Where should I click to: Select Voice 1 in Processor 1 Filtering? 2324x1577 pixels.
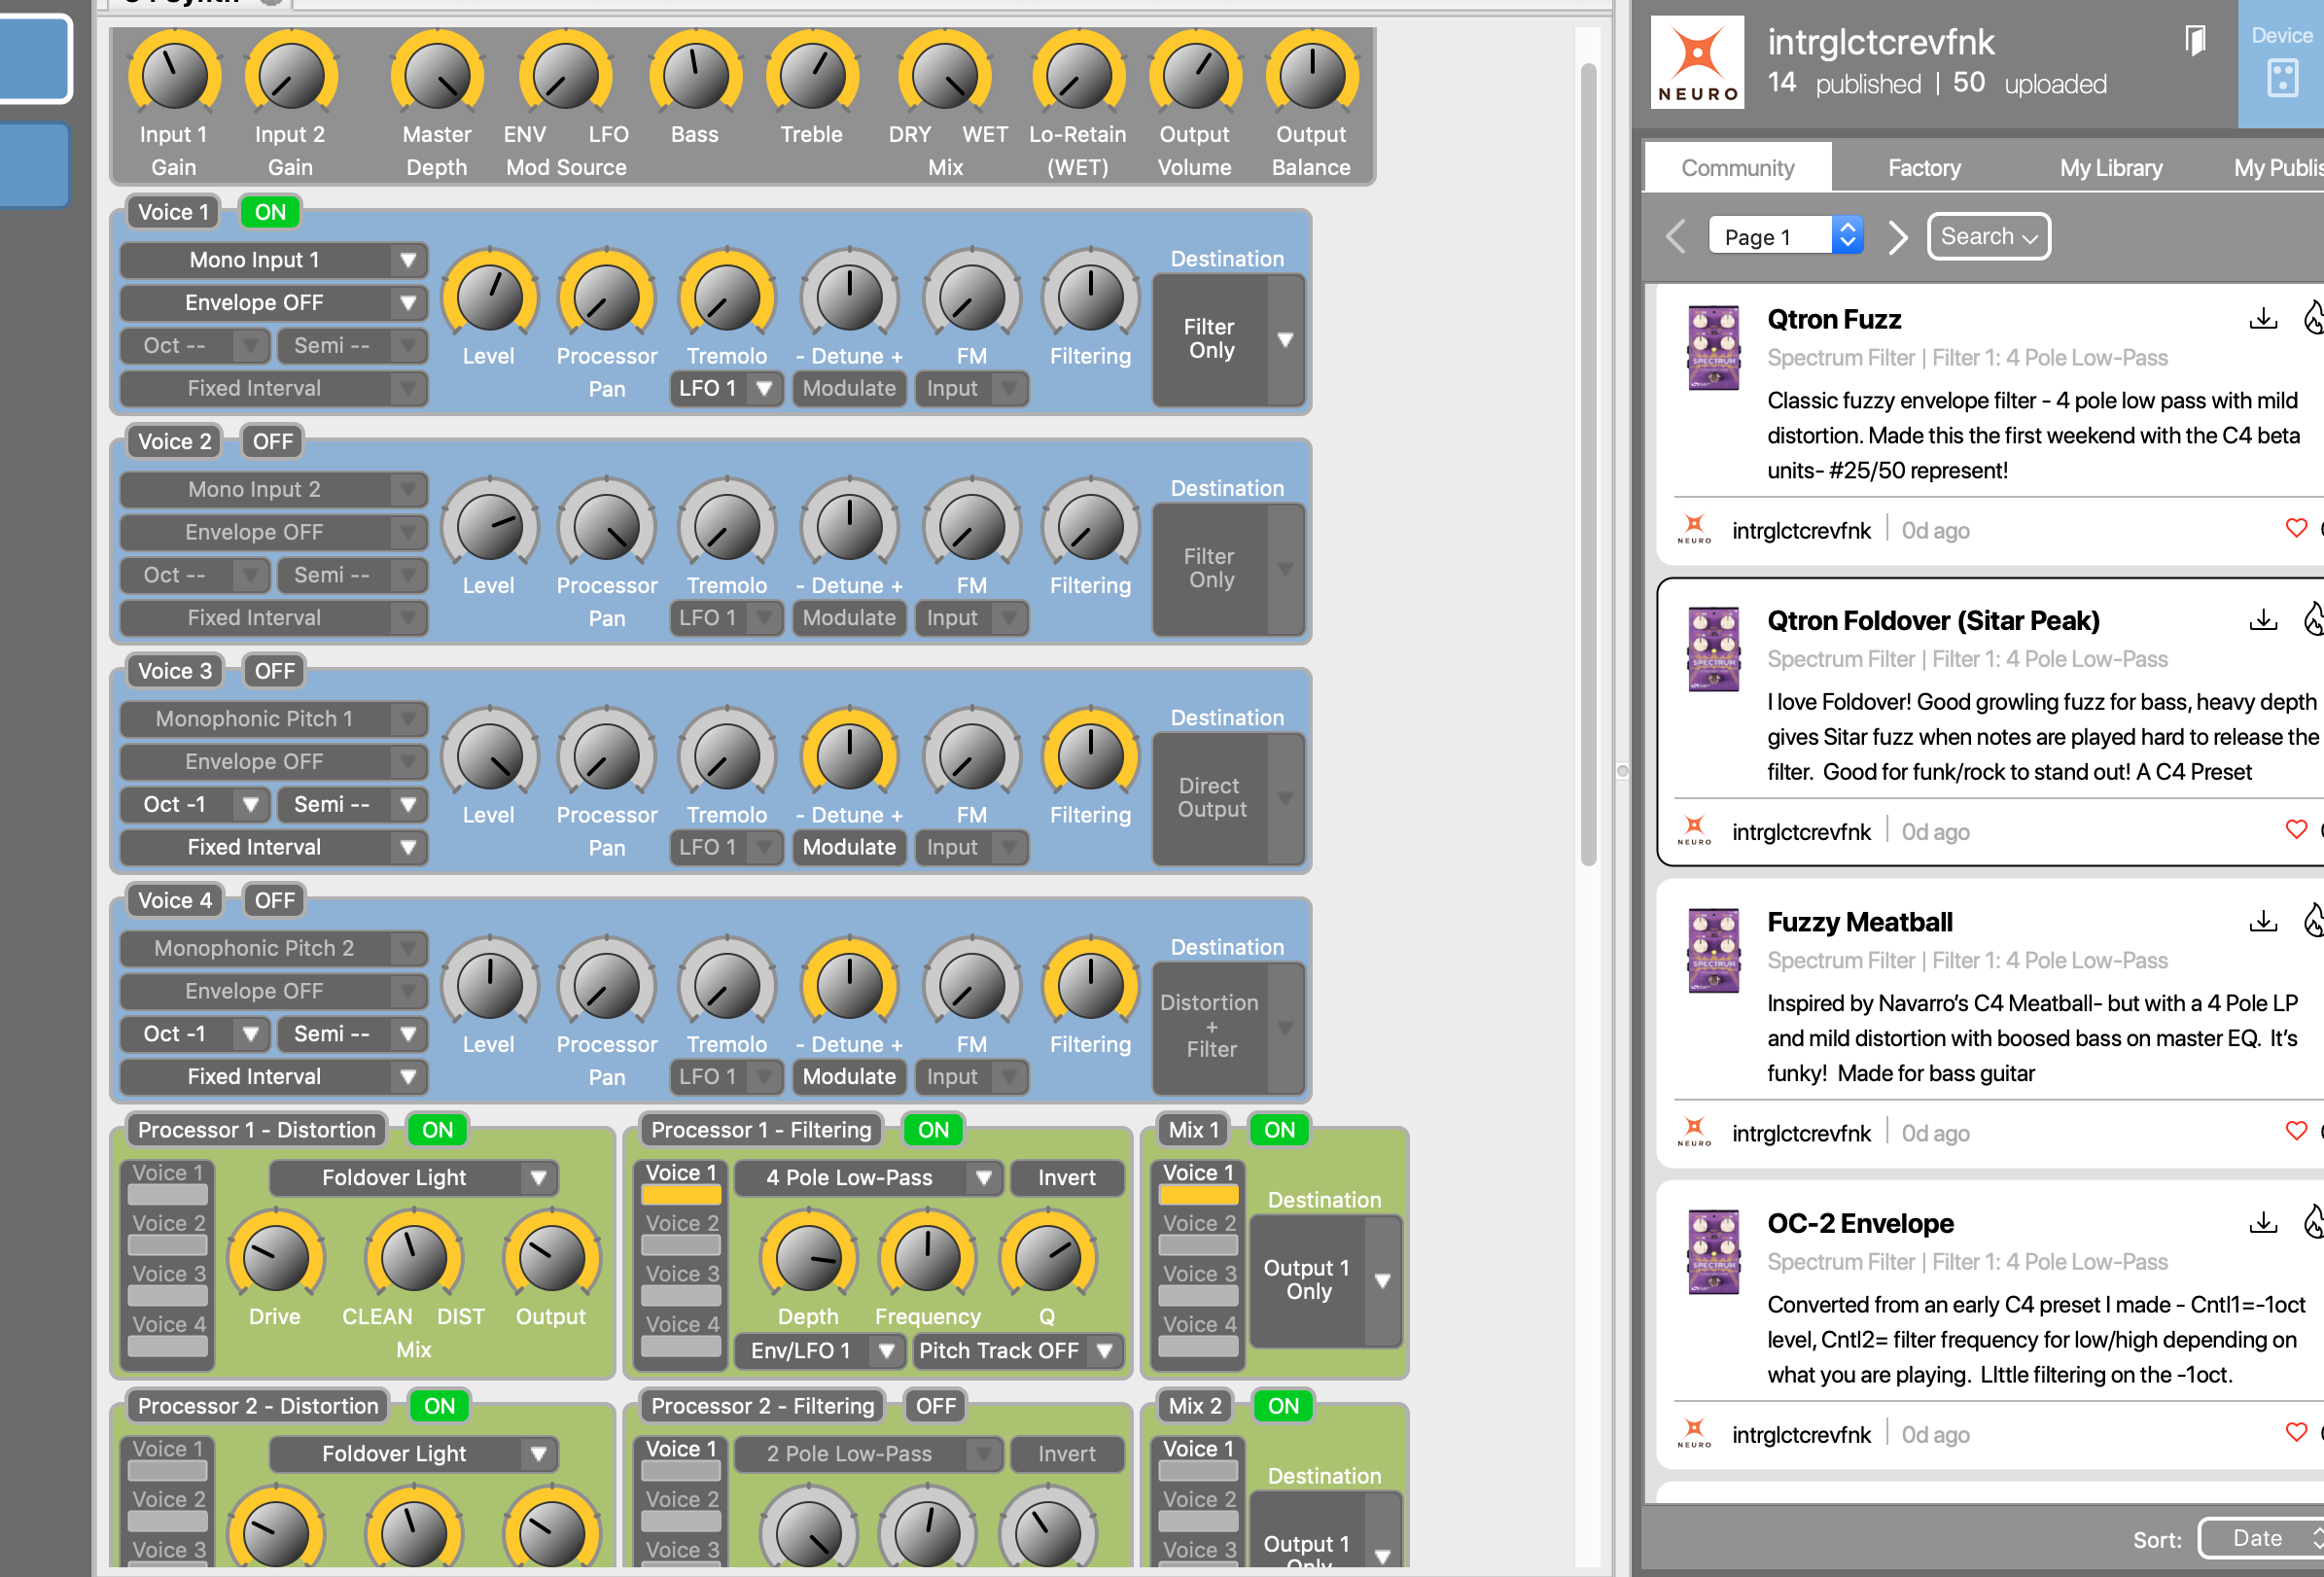click(x=681, y=1184)
